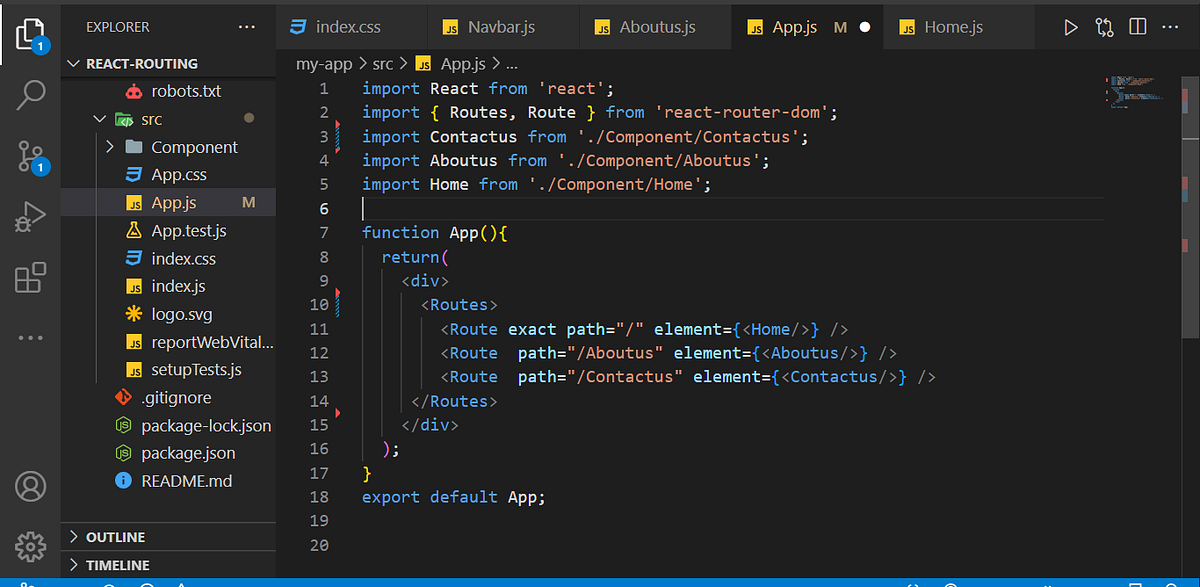The image size is (1200, 587).
Task: Open the Search view
Action: coord(30,96)
